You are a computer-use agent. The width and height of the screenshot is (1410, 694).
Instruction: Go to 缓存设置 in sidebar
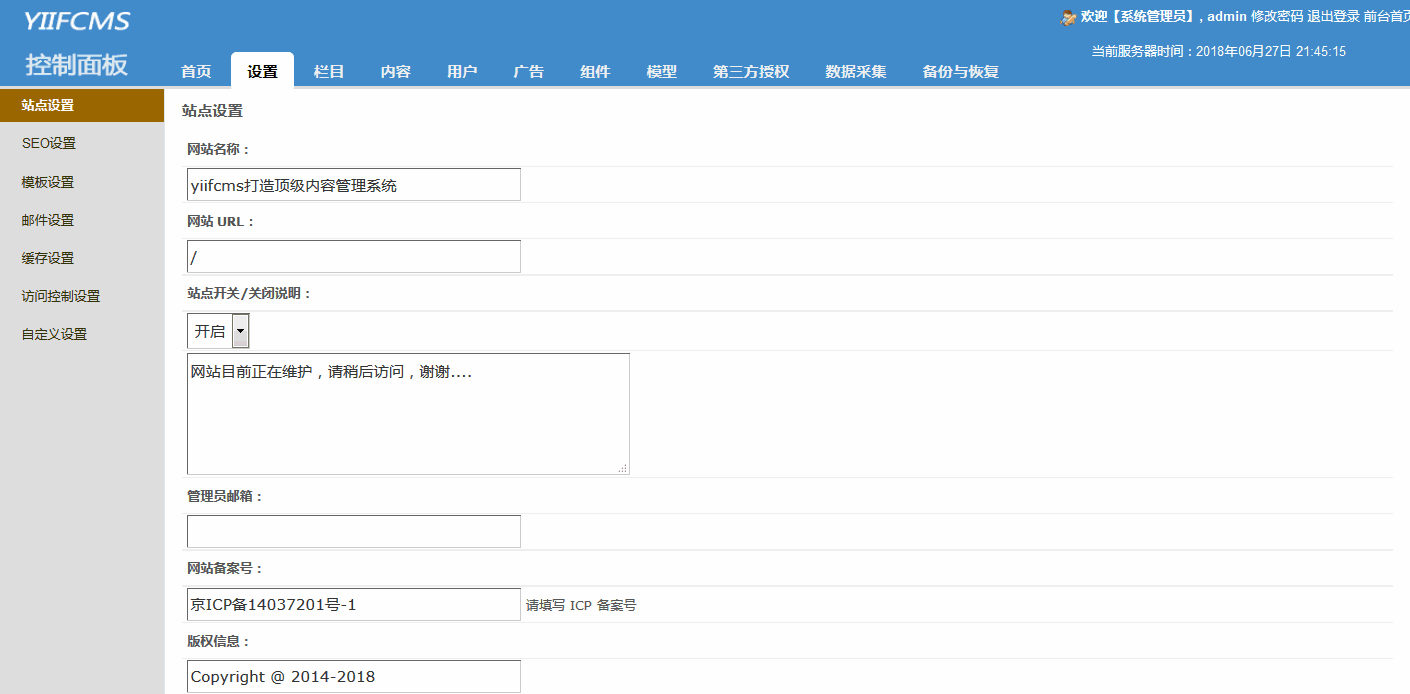pos(48,258)
